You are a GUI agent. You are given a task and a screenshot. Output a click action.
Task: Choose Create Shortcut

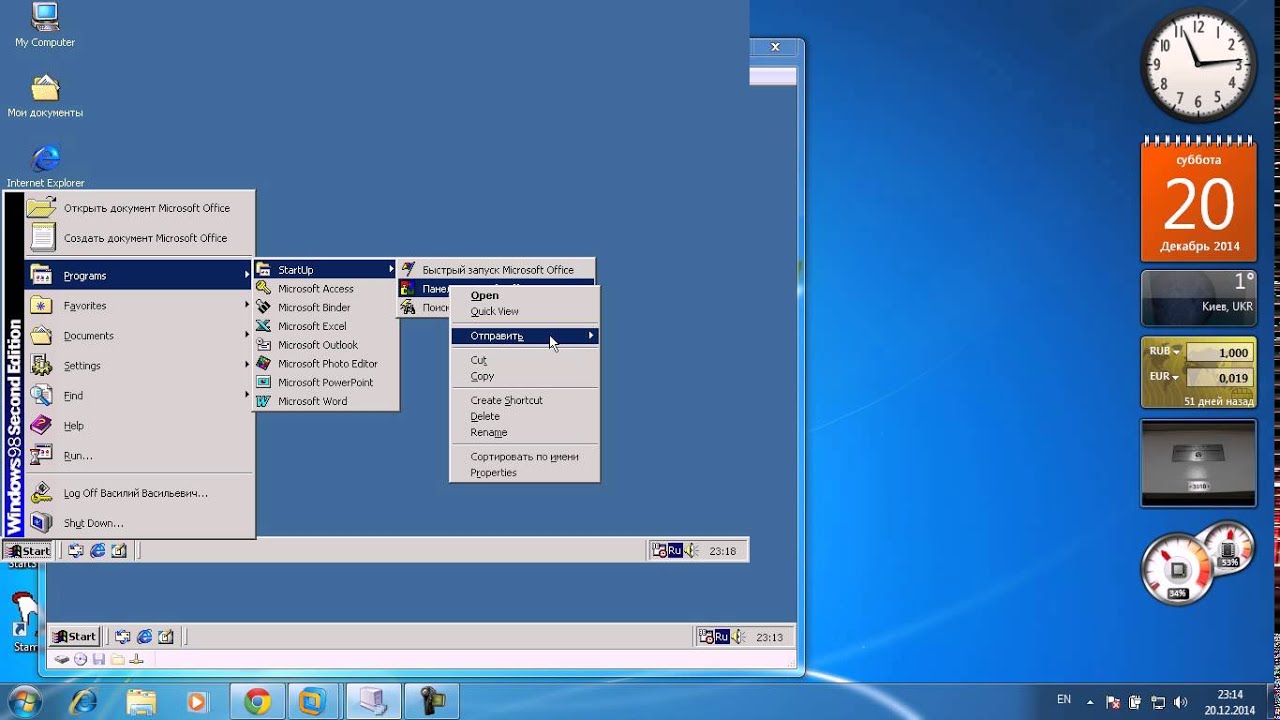[x=524, y=400]
